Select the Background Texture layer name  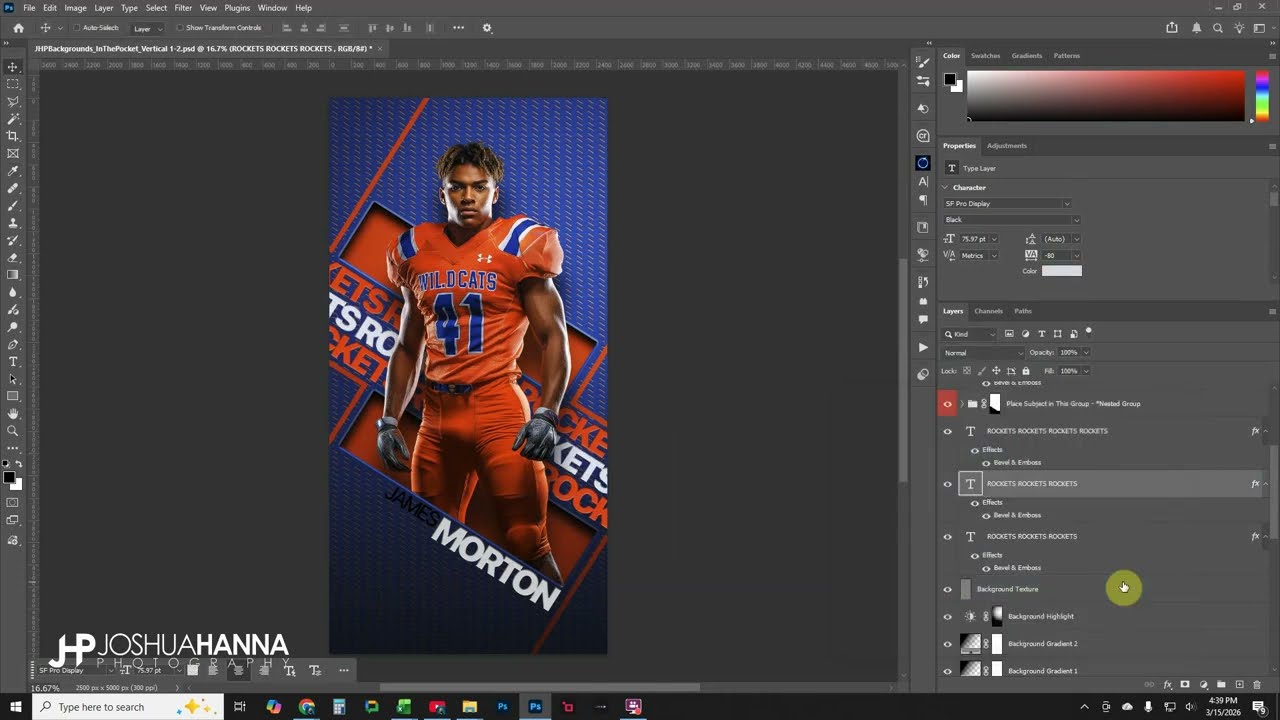click(1007, 589)
